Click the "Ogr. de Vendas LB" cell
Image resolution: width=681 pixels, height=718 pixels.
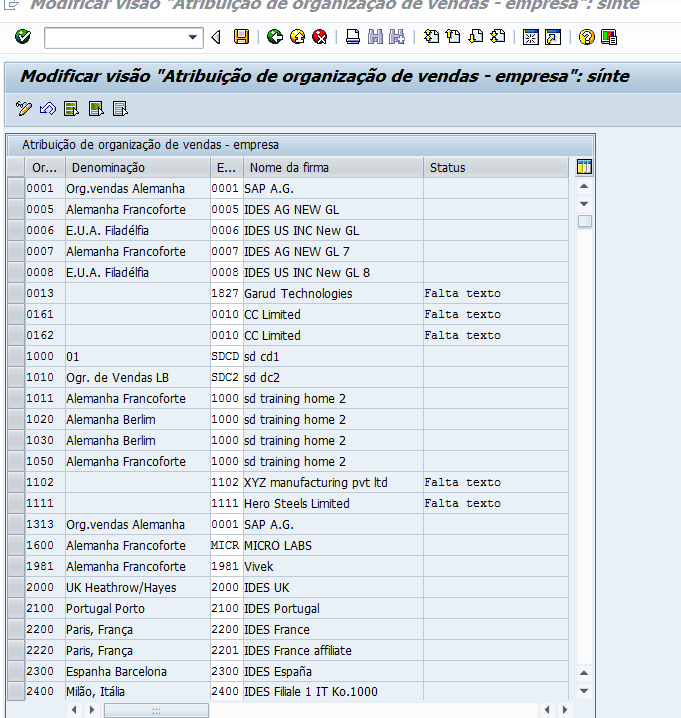pos(138,378)
